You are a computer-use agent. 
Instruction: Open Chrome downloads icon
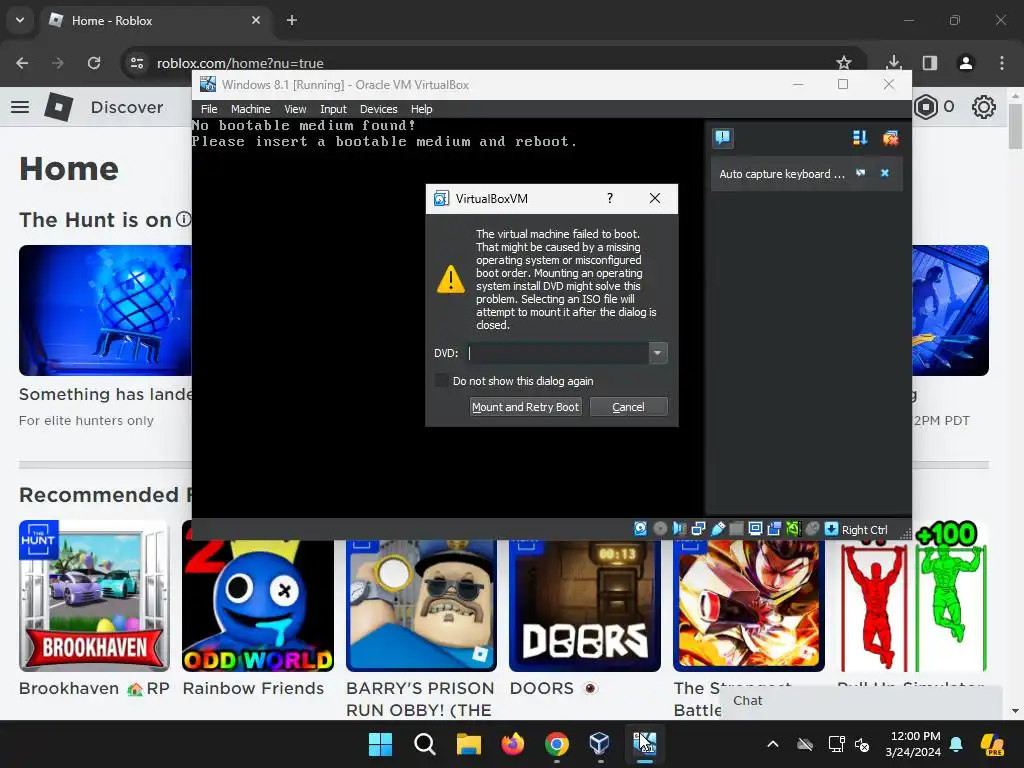pyautogui.click(x=894, y=63)
